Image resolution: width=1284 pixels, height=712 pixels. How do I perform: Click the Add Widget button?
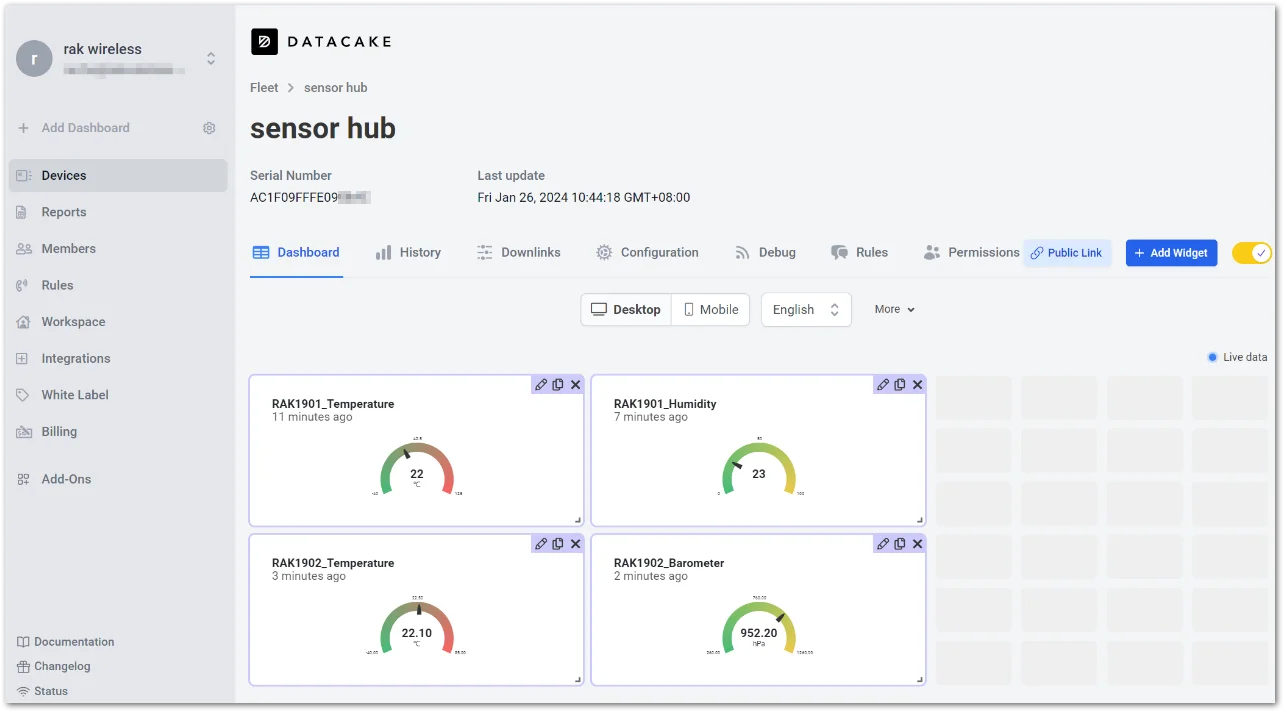tap(1171, 253)
